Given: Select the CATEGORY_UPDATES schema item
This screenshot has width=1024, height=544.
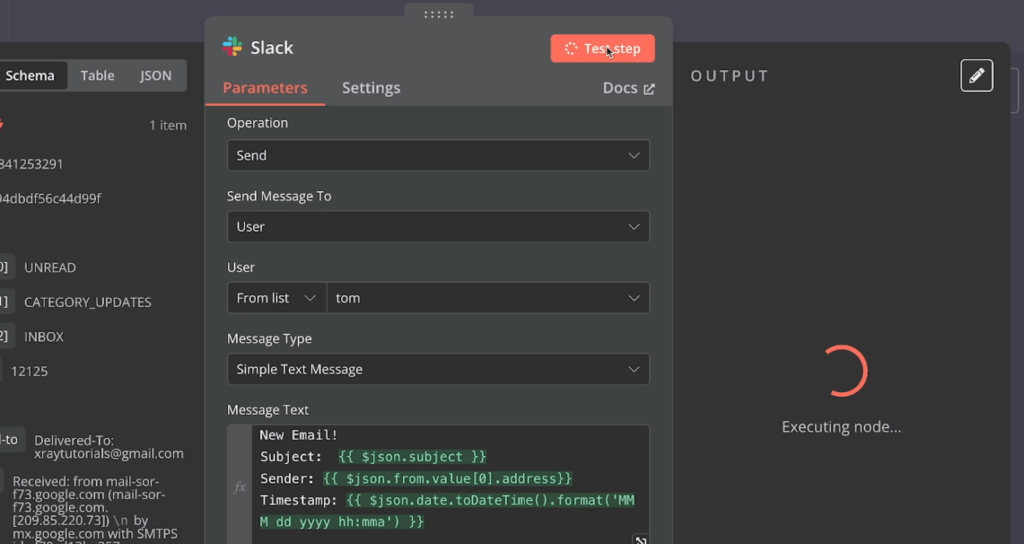Looking at the screenshot, I should click(x=88, y=302).
